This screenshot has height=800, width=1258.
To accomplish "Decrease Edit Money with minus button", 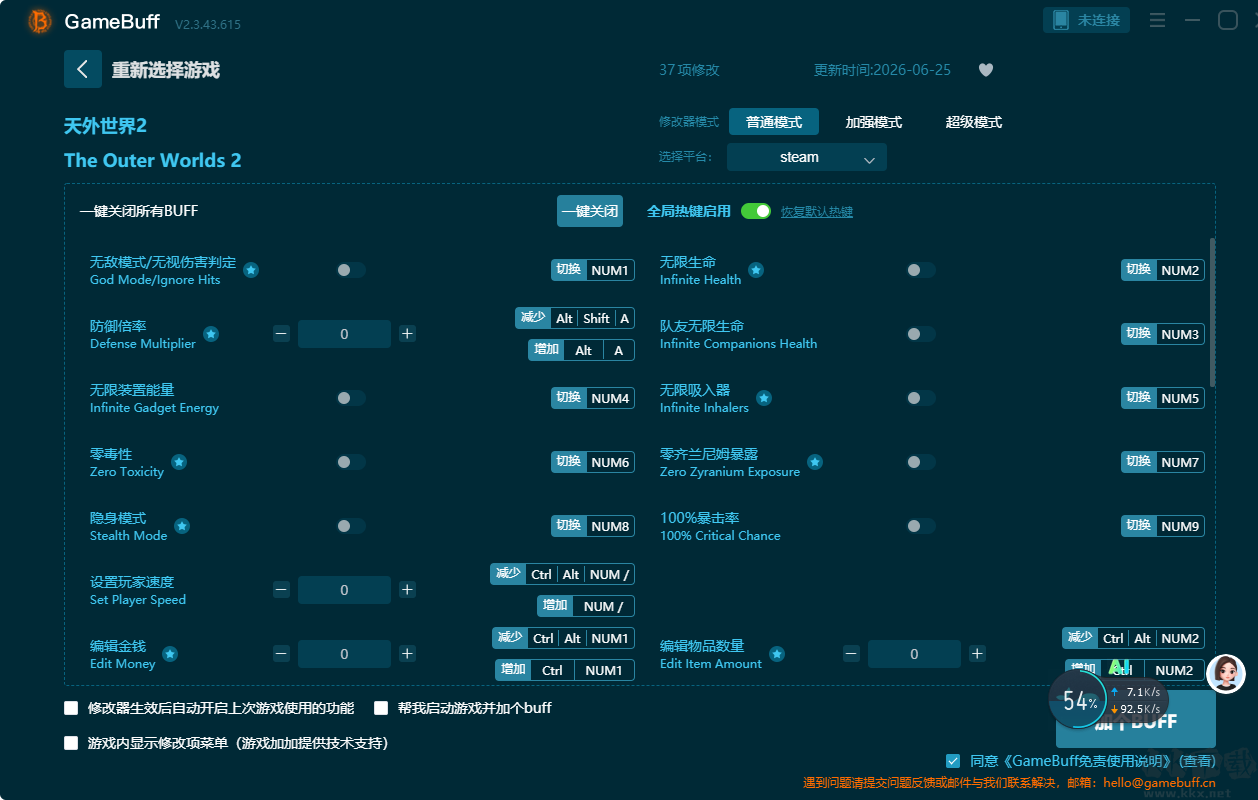I will (281, 654).
